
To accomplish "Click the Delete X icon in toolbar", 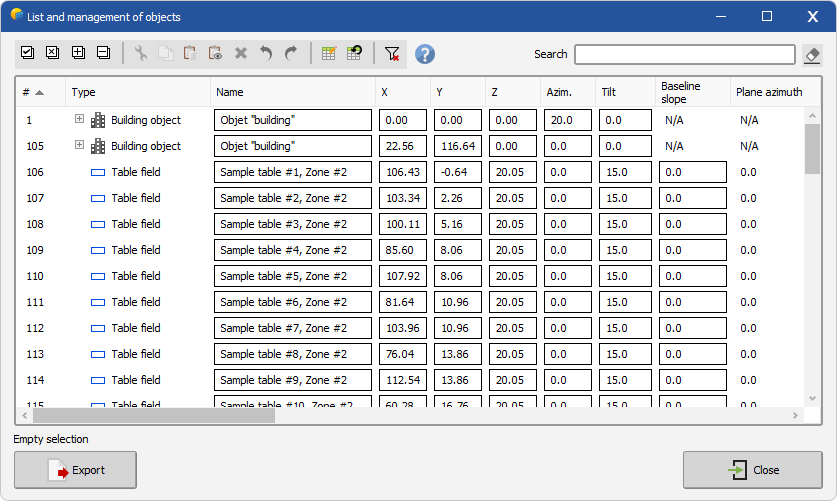I will 241,53.
